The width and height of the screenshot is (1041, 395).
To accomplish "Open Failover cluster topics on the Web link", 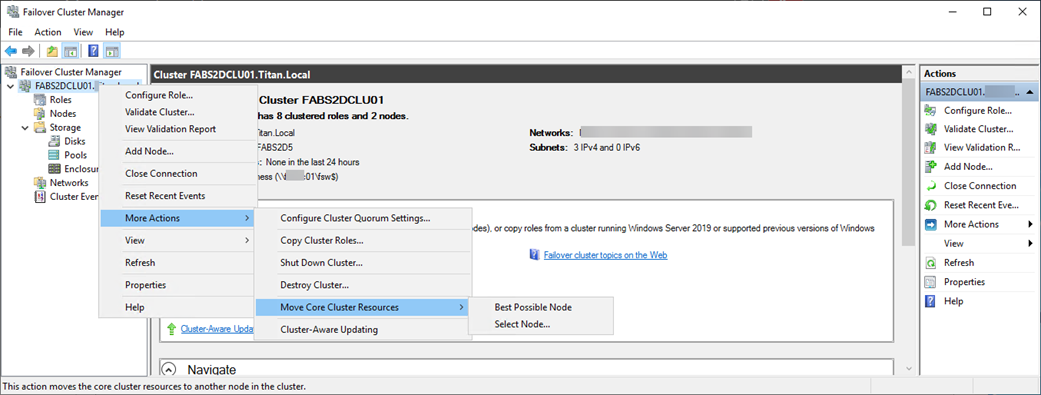I will click(x=605, y=255).
